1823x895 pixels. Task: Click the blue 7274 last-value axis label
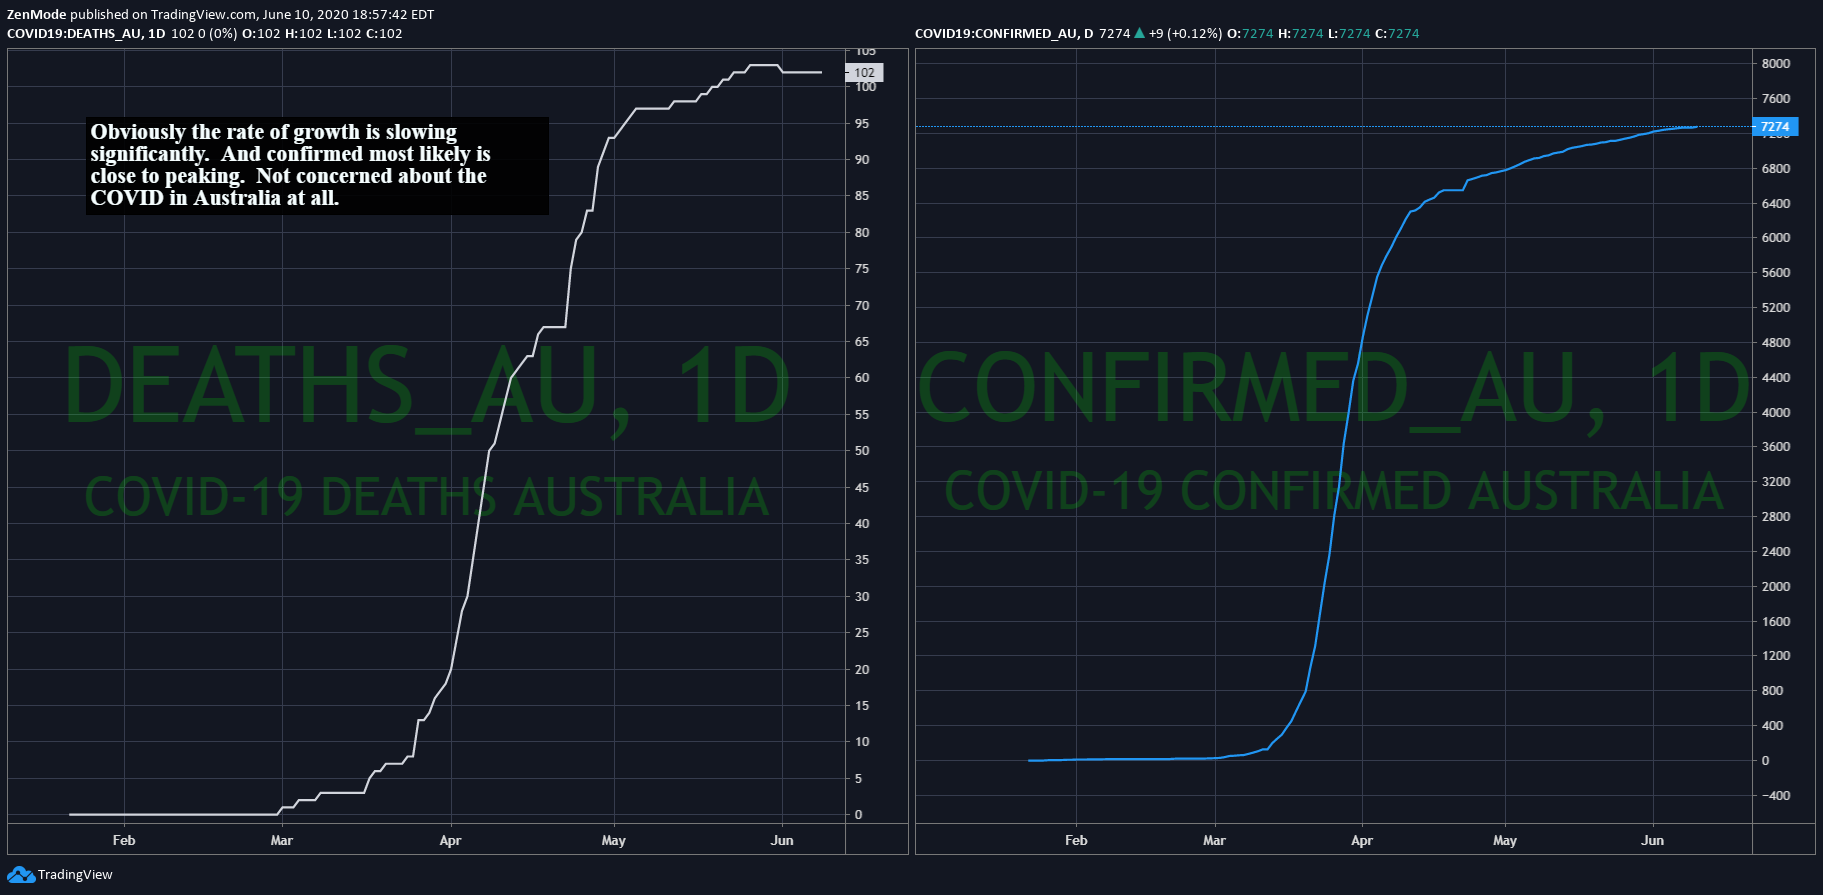tap(1775, 127)
